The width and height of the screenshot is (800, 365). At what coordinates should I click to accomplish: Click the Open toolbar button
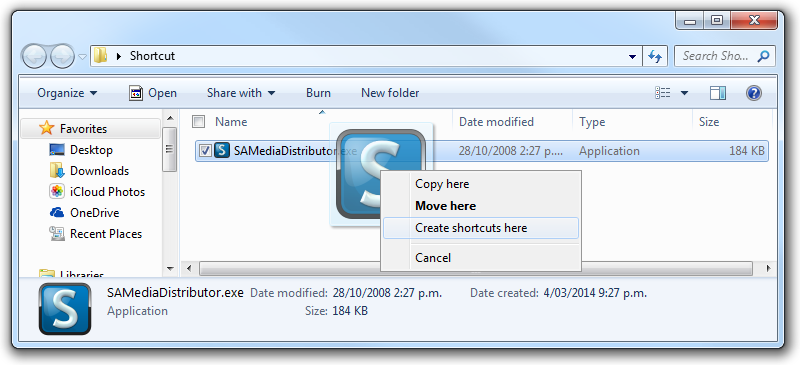(x=153, y=93)
